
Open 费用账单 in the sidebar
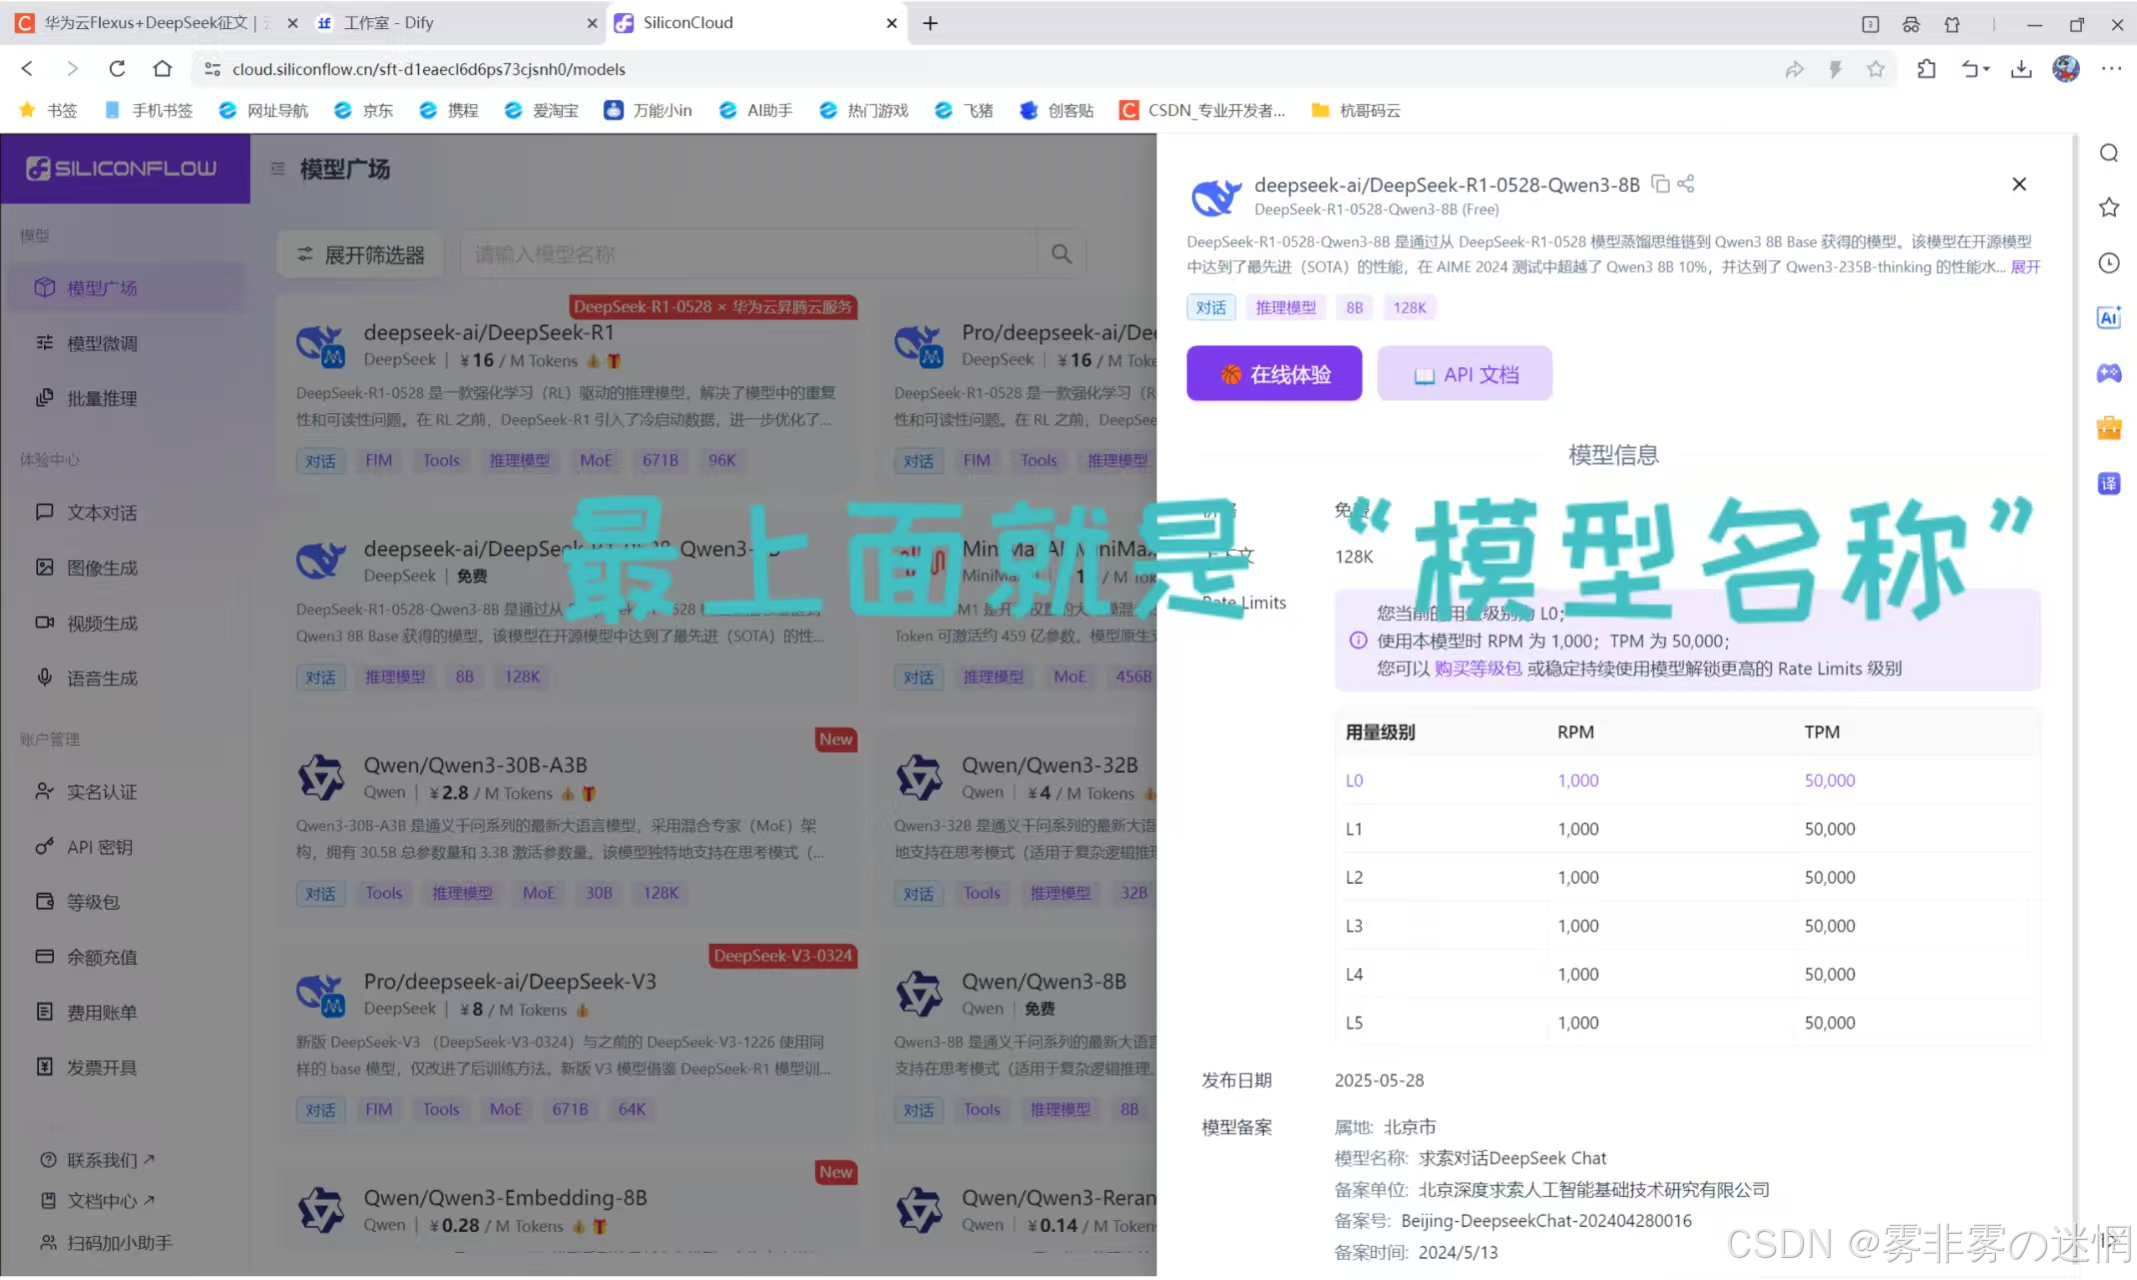pyautogui.click(x=125, y=1012)
